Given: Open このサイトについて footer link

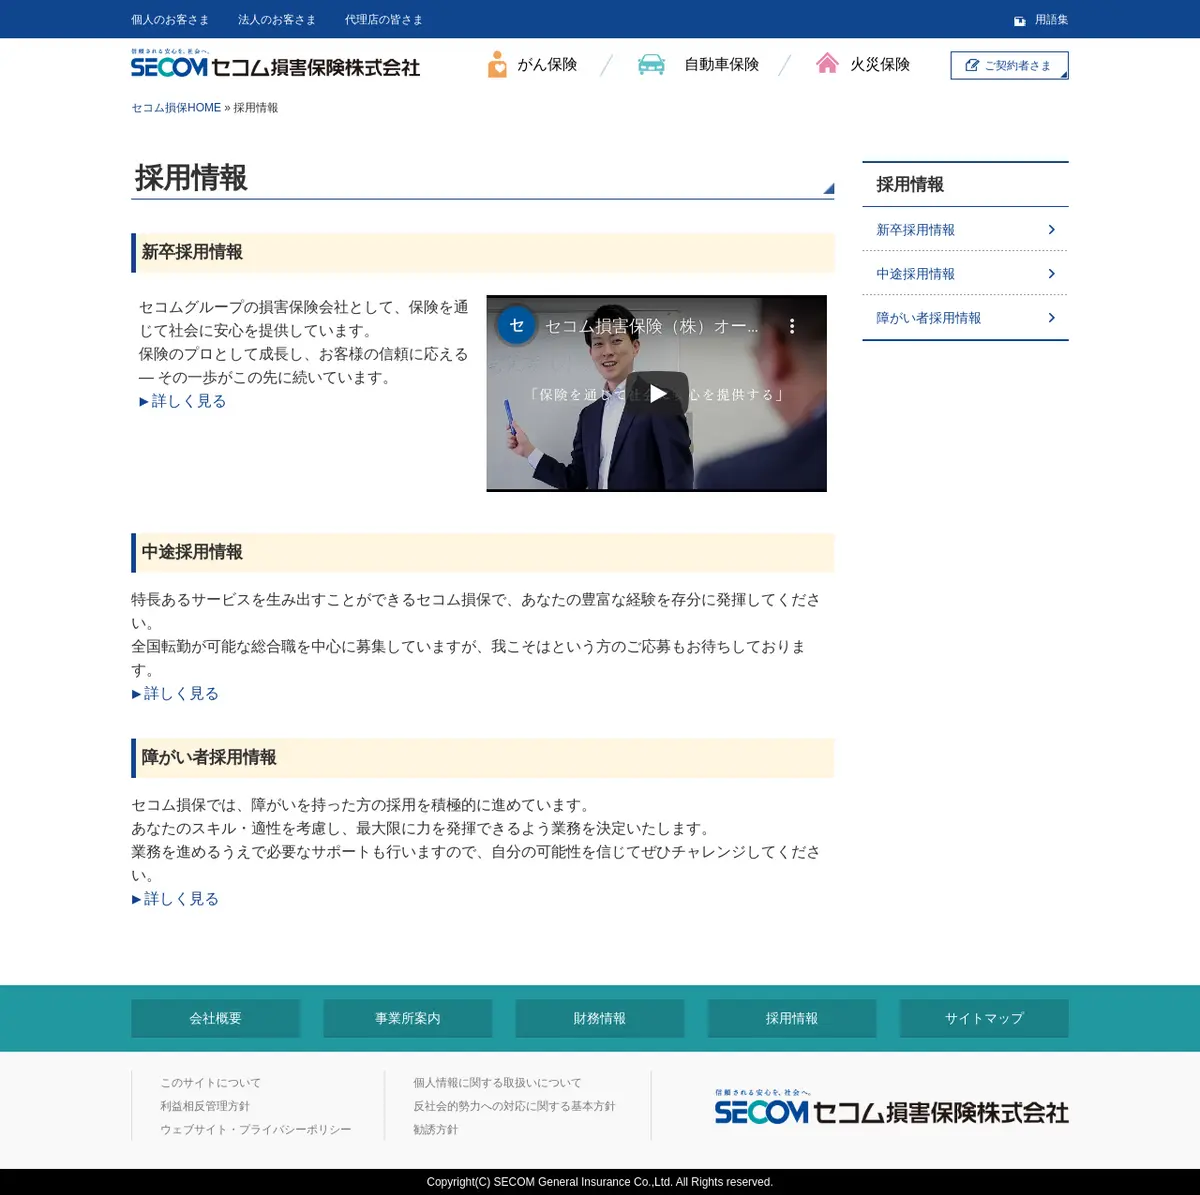Looking at the screenshot, I should [x=211, y=1083].
